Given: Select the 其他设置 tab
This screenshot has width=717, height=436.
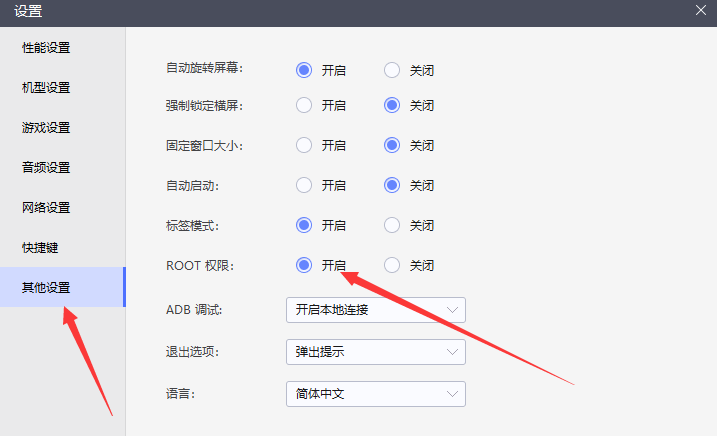Looking at the screenshot, I should click(x=47, y=288).
